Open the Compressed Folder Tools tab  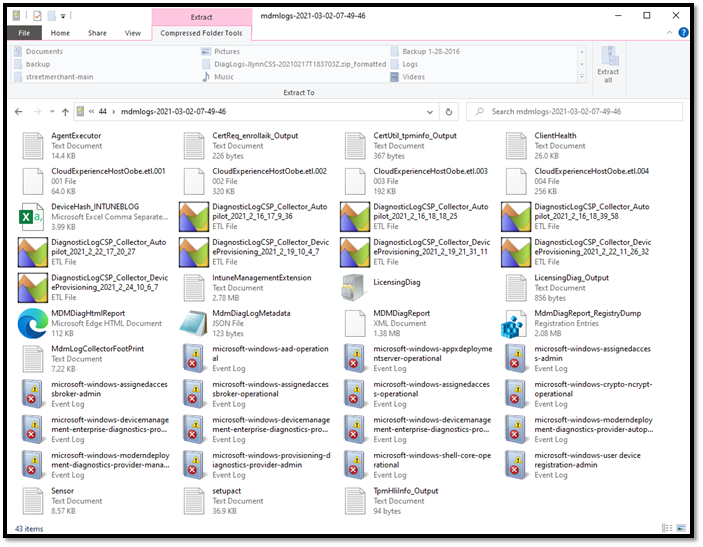pyautogui.click(x=201, y=33)
